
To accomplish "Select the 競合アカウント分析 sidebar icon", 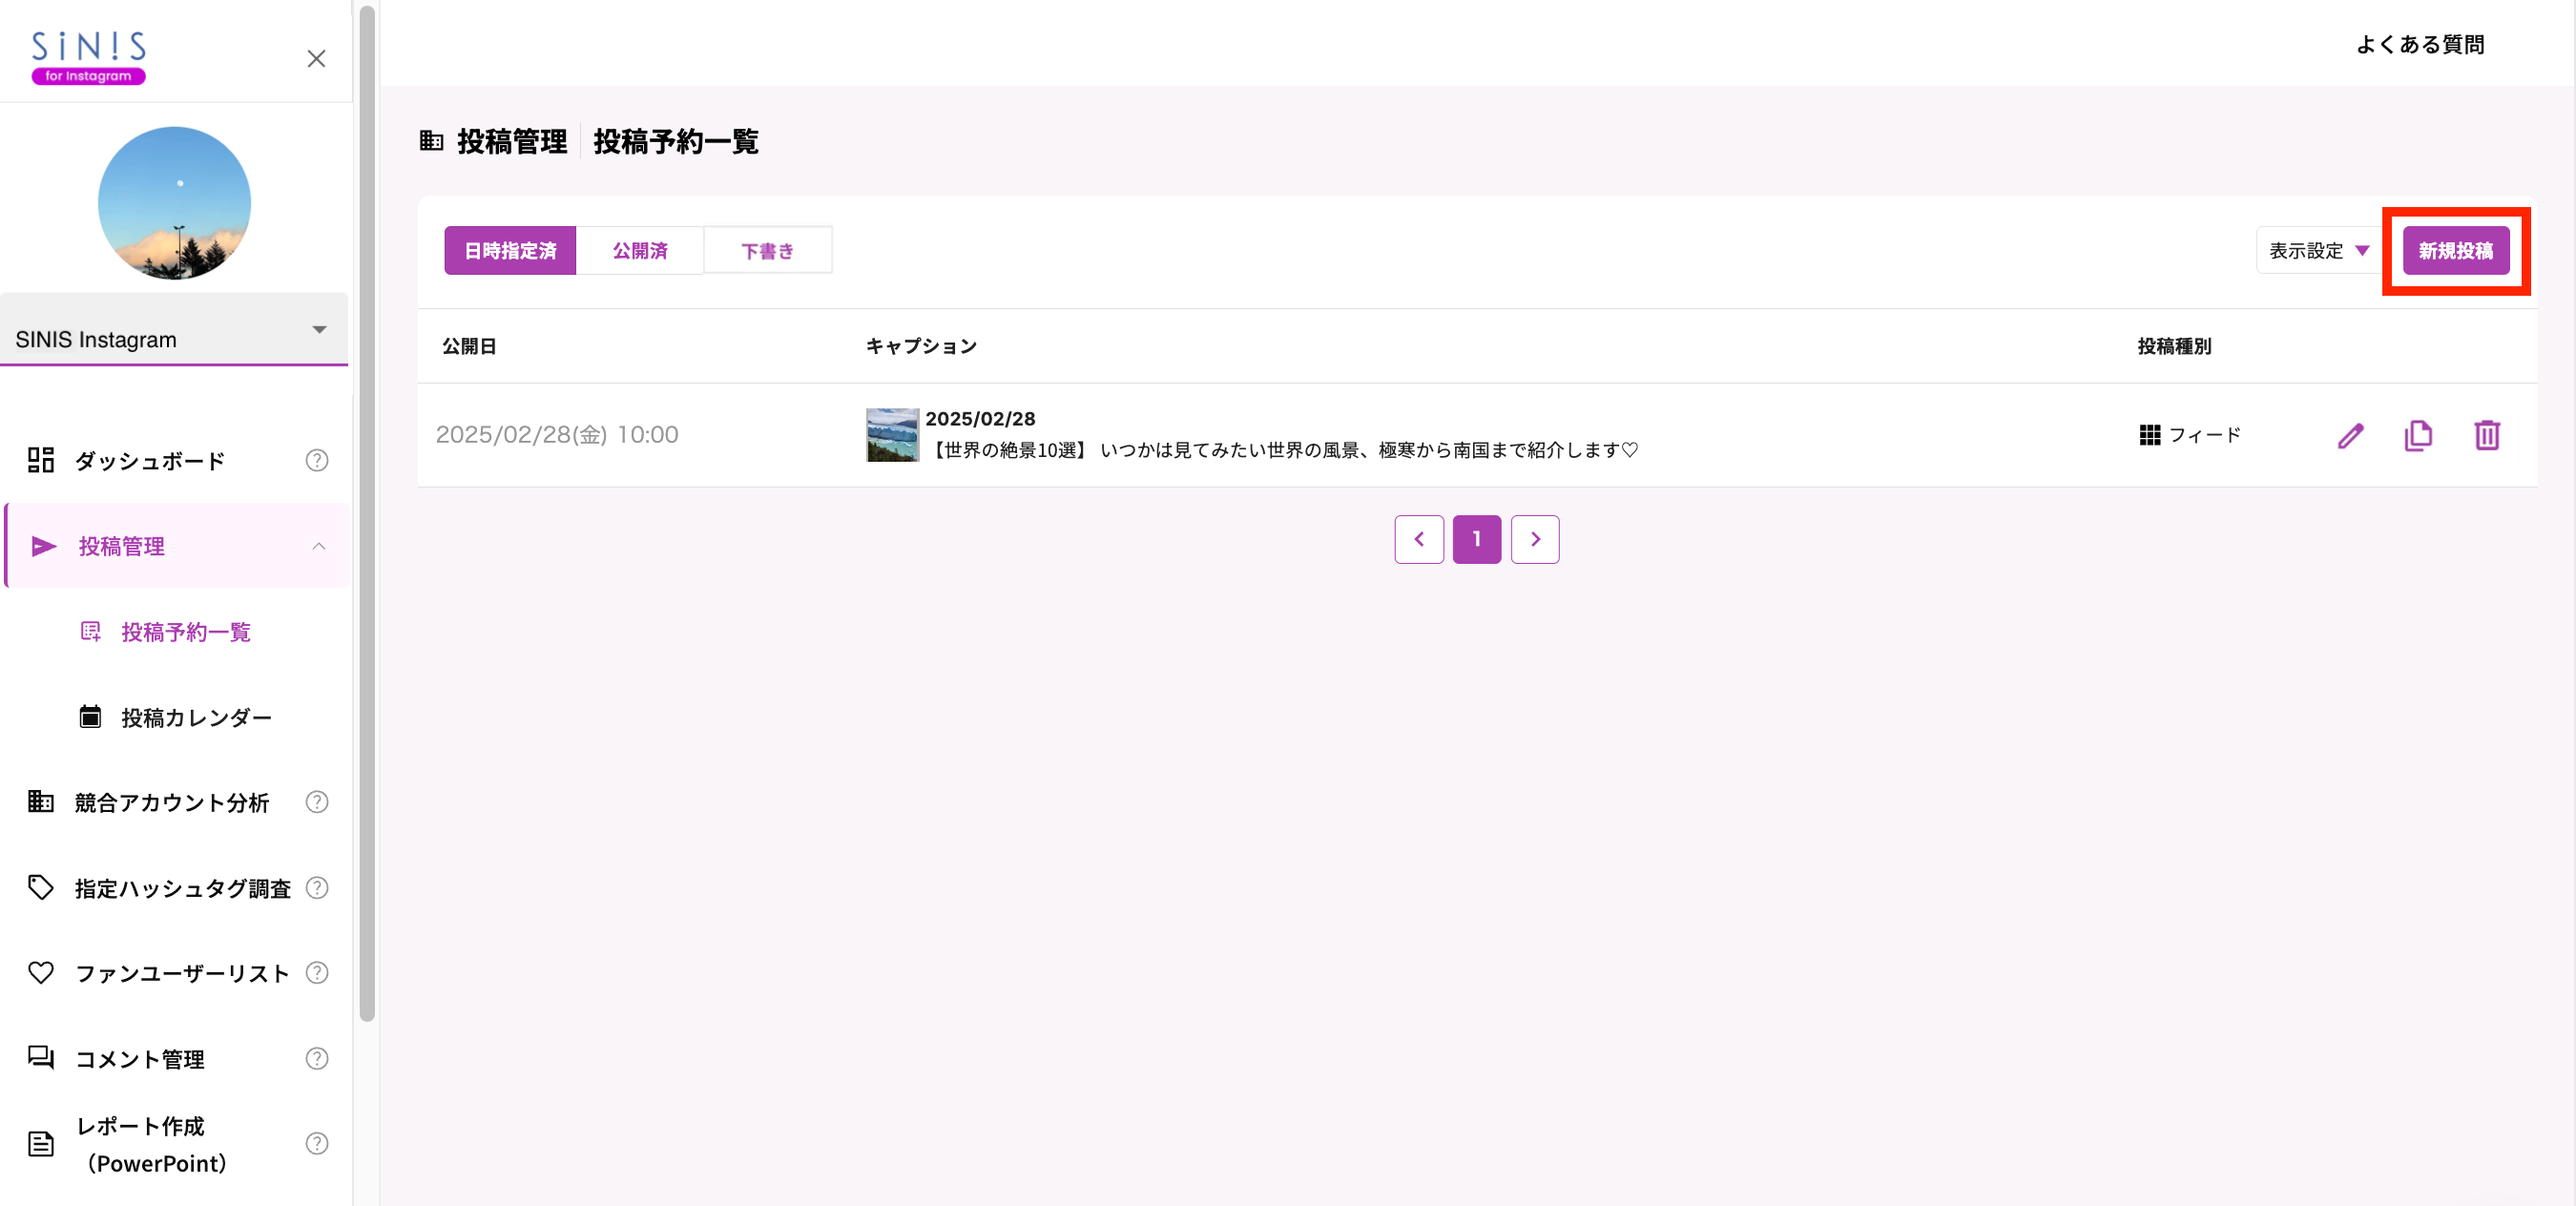I will pos(40,801).
